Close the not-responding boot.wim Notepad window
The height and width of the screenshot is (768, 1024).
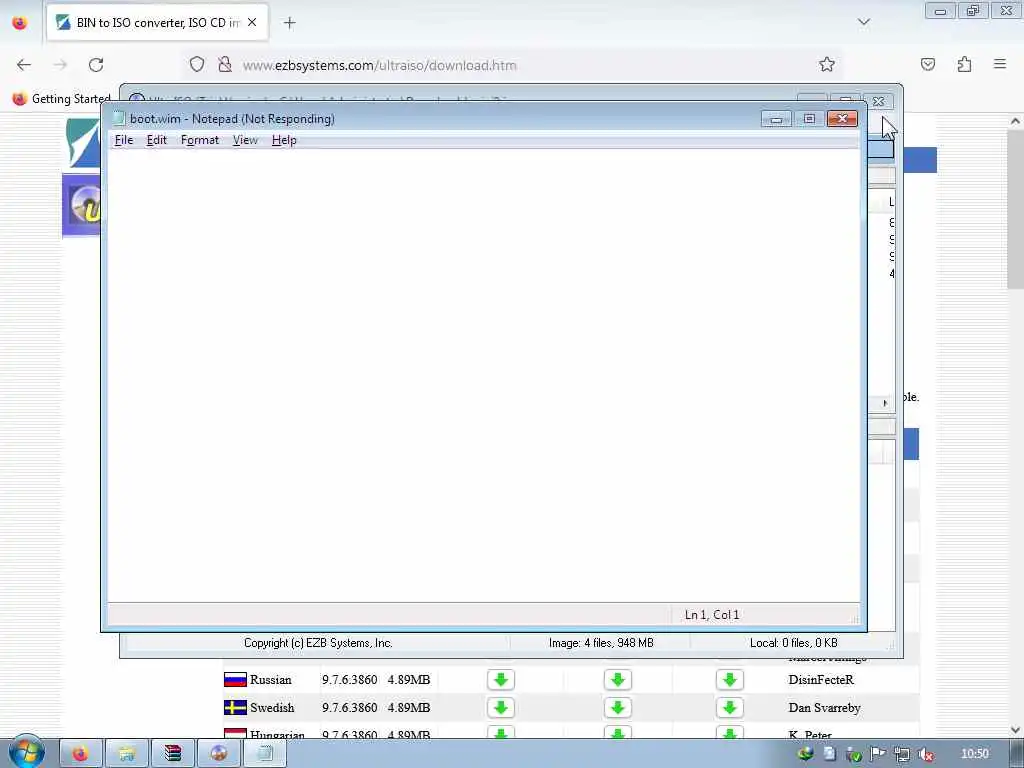click(x=842, y=119)
